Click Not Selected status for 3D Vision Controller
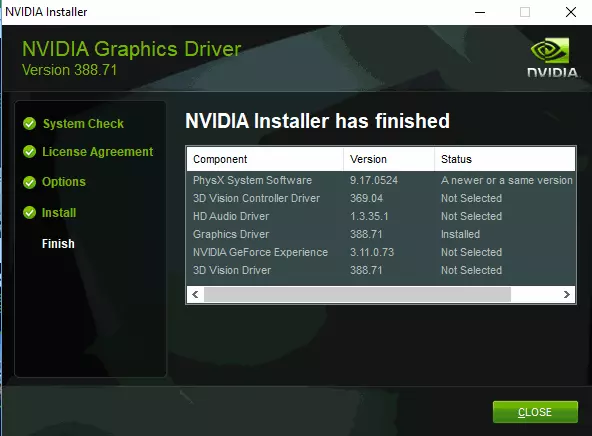This screenshot has height=436, width=592. click(472, 198)
